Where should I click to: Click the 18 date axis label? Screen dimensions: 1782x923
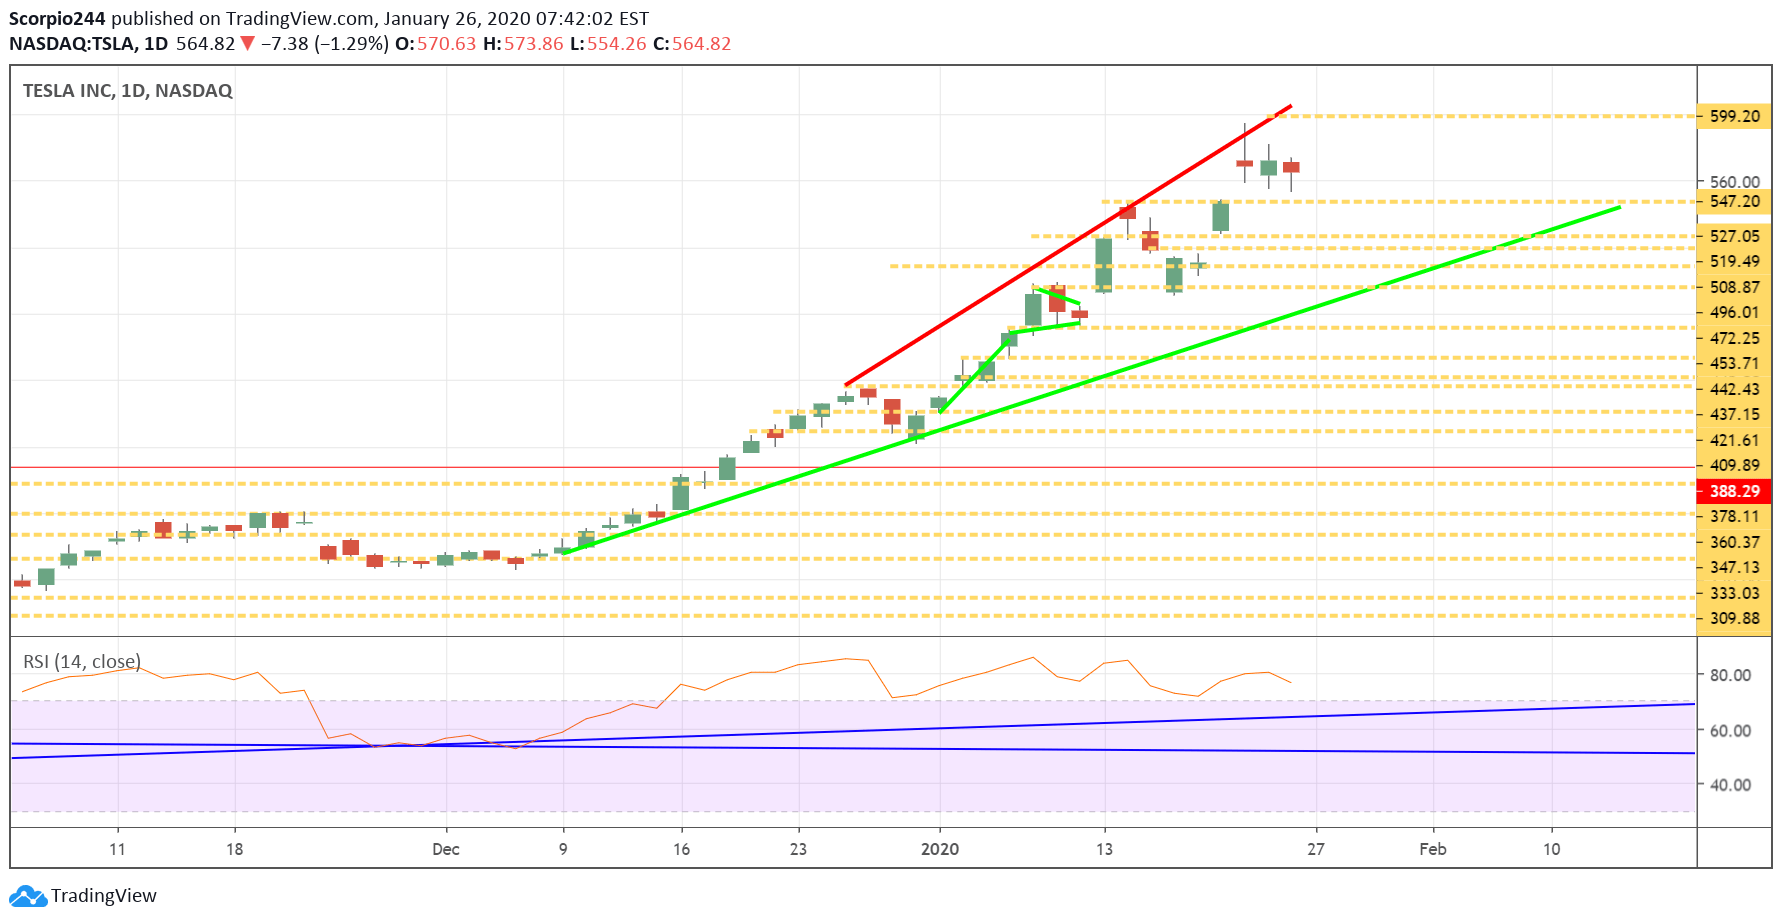234,849
